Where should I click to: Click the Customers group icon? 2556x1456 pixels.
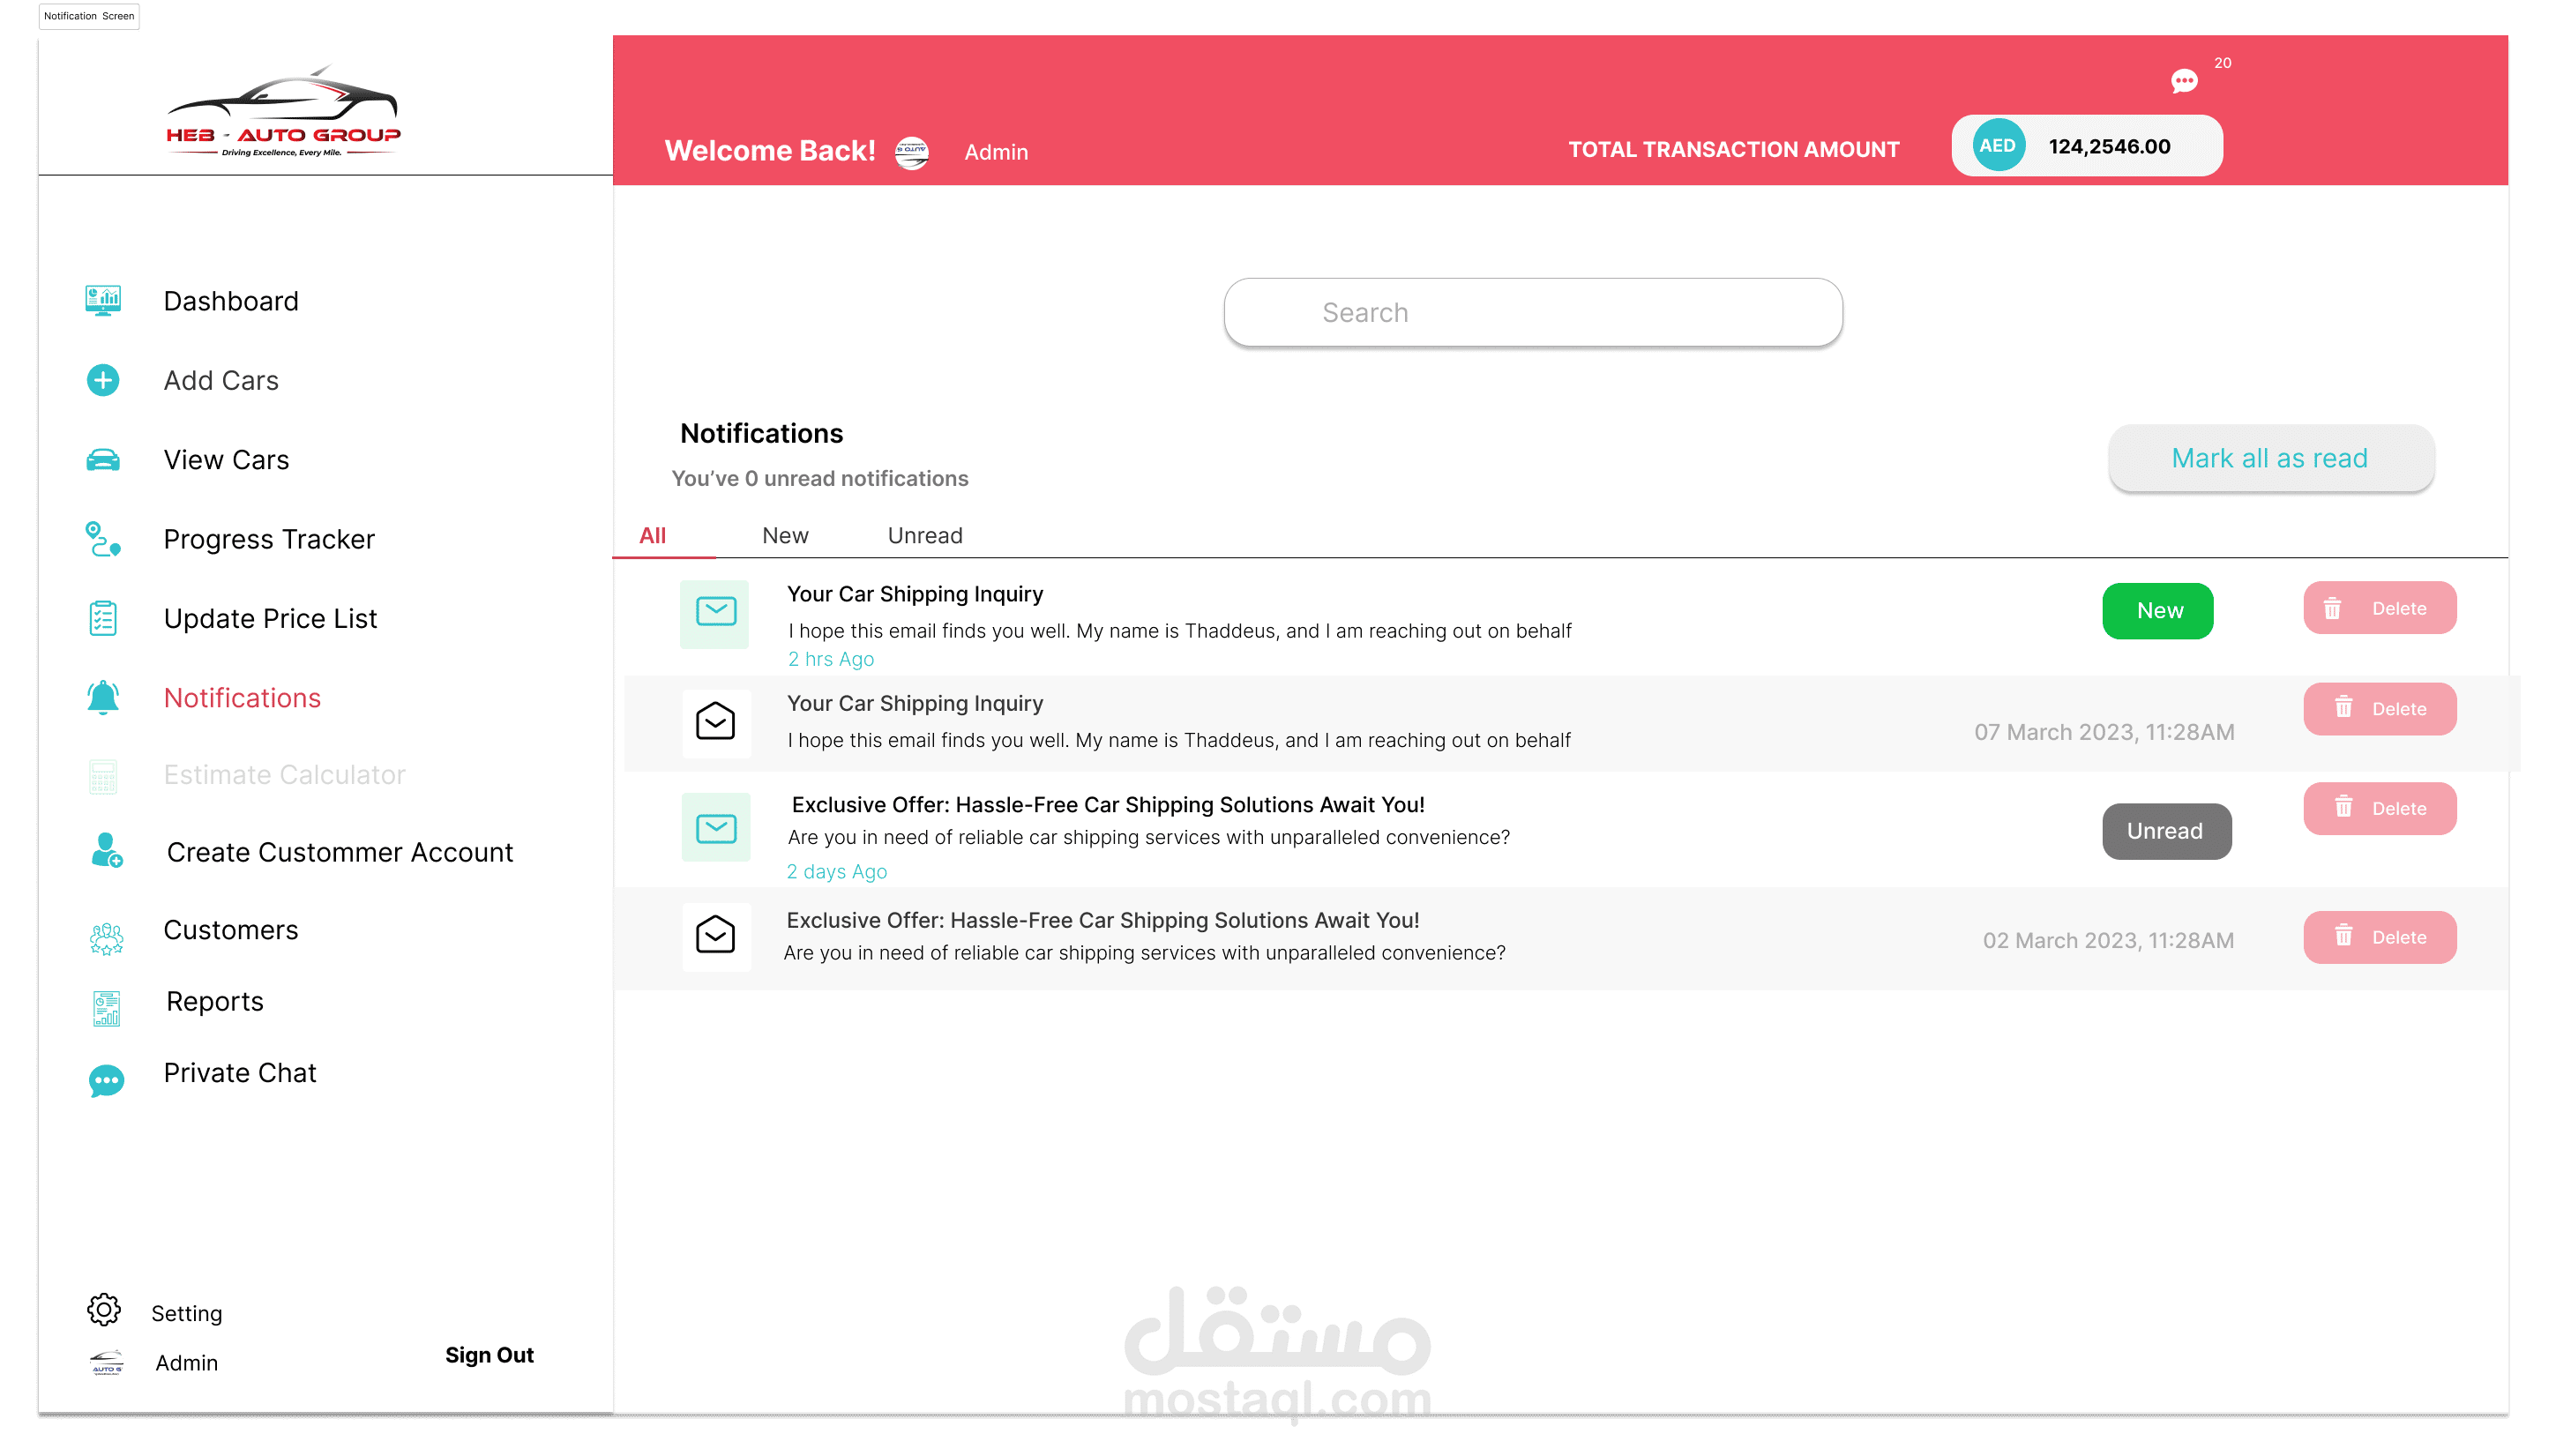click(x=106, y=938)
